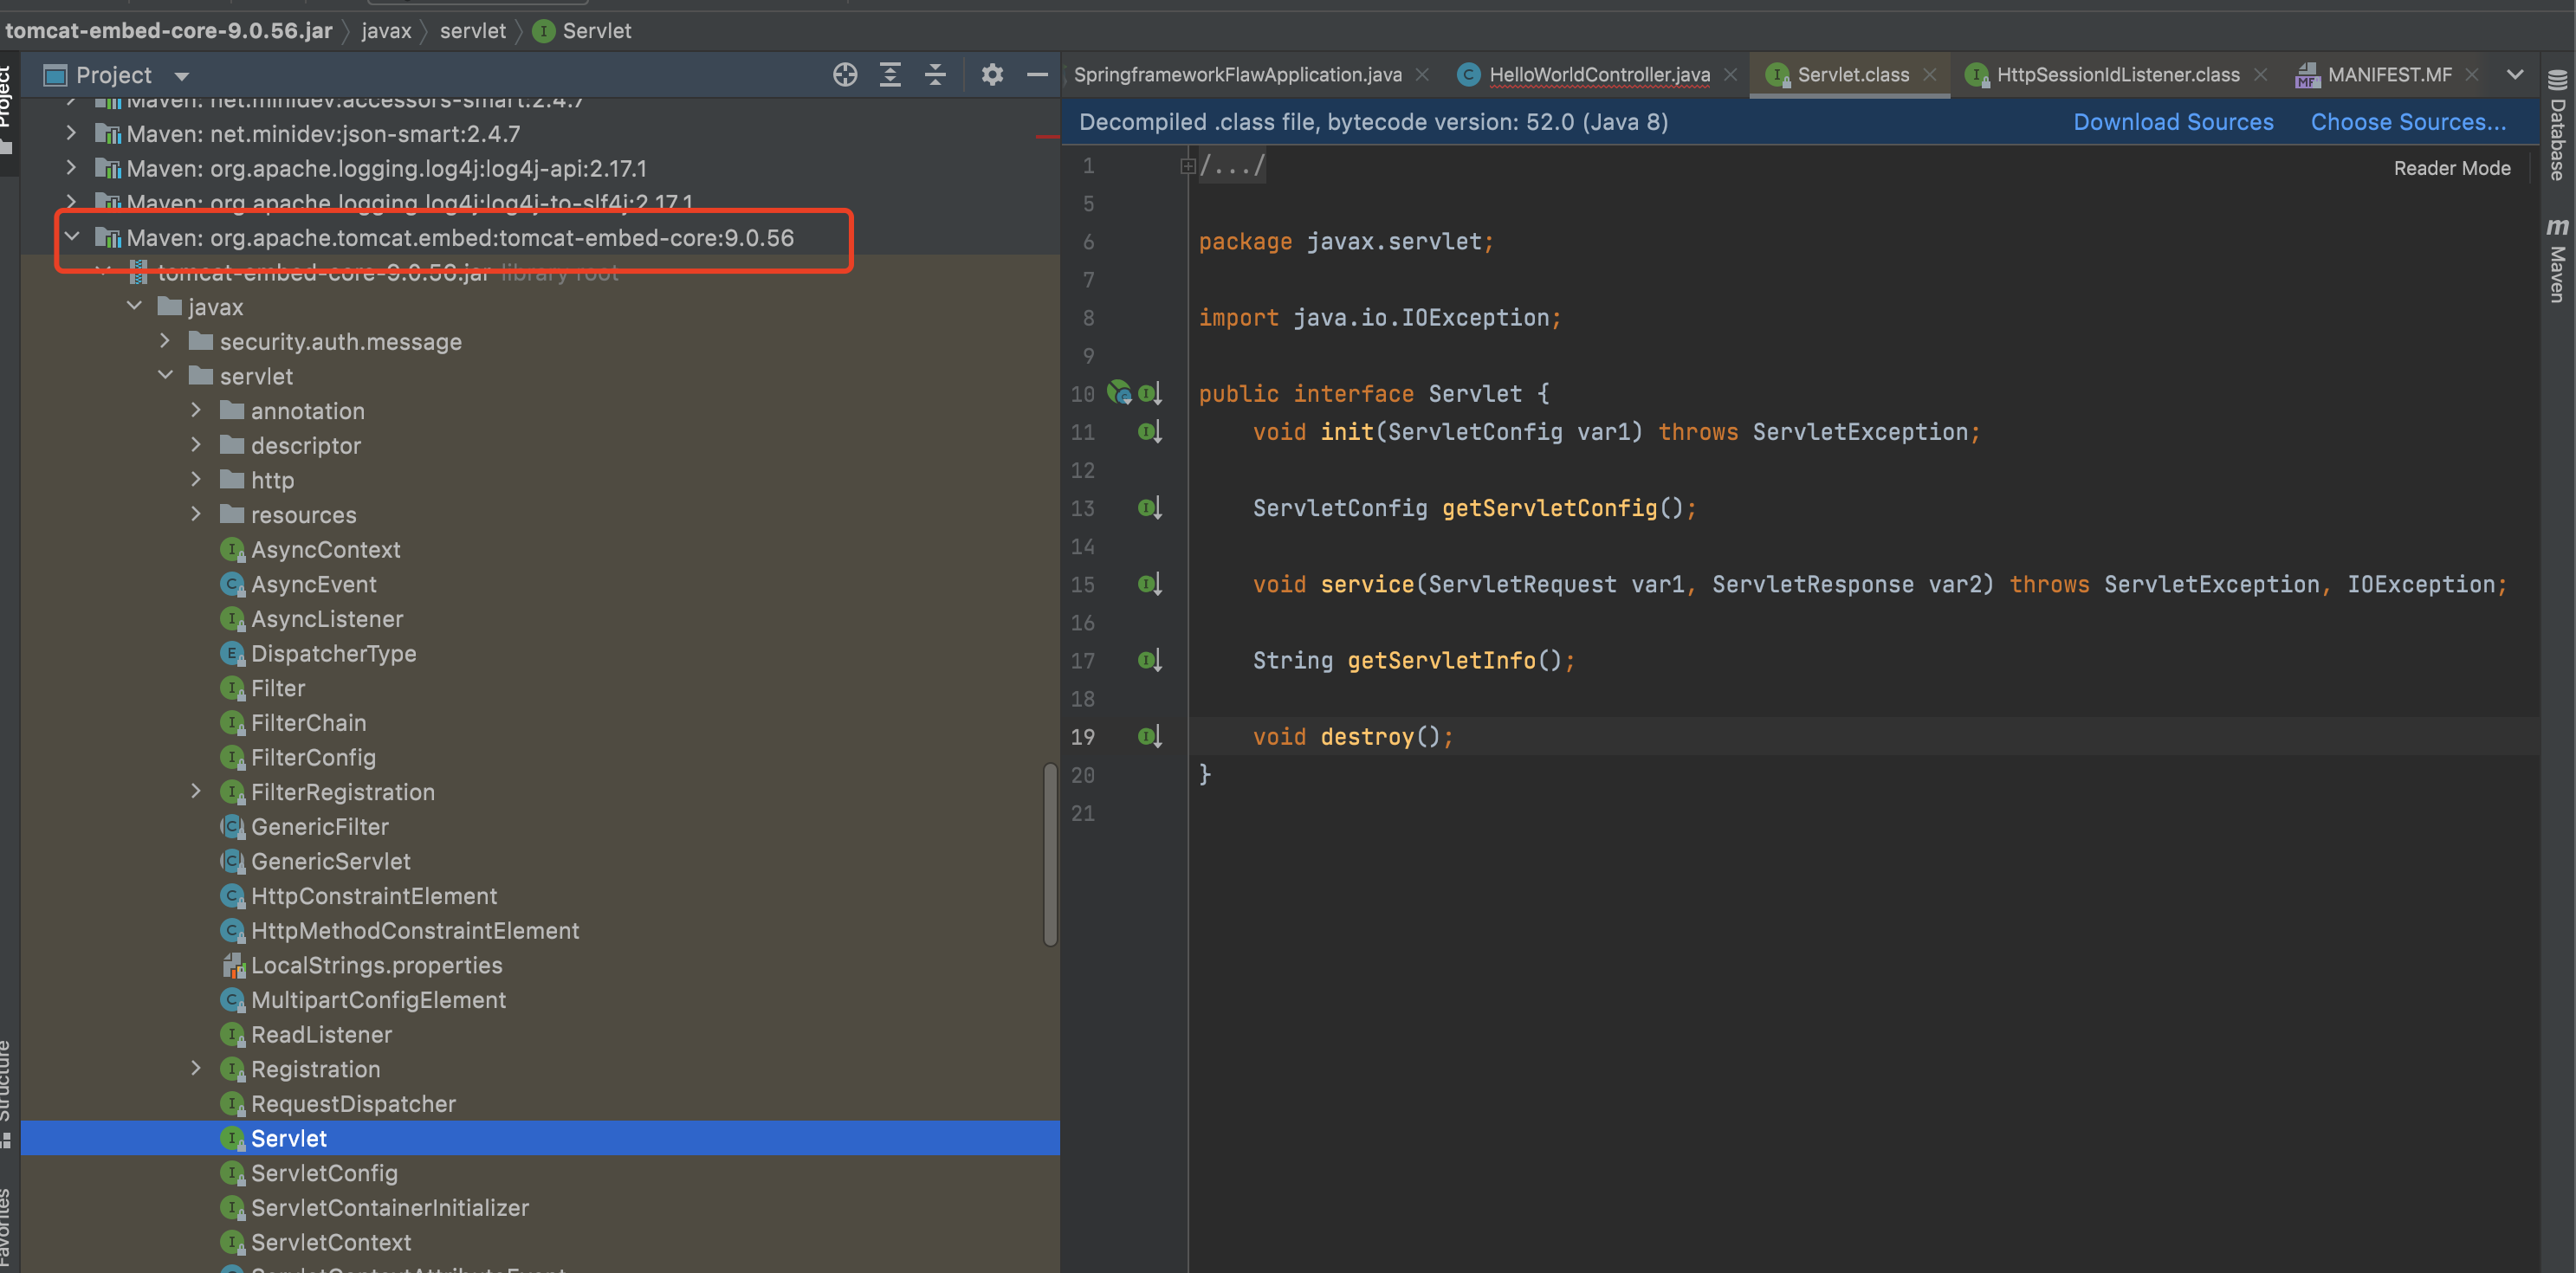Switch to MANIFEST.MF tab
The height and width of the screenshot is (1273, 2576).
[2388, 75]
